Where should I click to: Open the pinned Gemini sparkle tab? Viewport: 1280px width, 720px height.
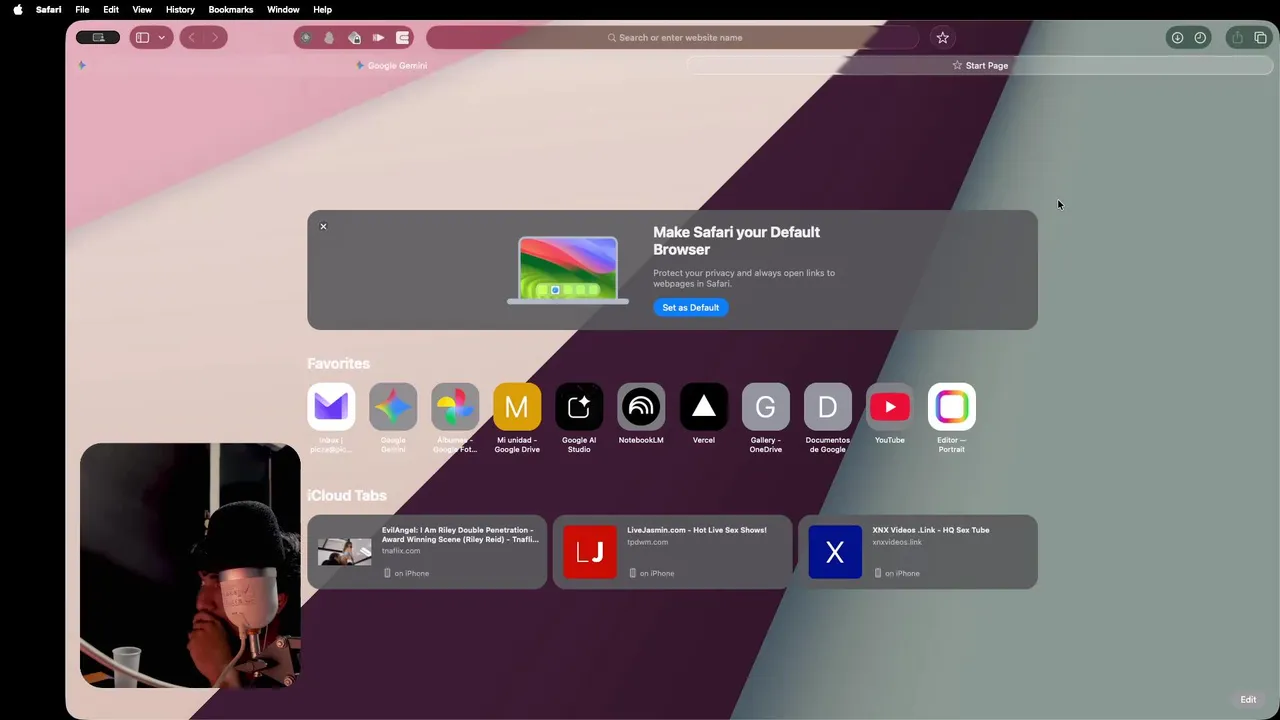click(x=82, y=66)
